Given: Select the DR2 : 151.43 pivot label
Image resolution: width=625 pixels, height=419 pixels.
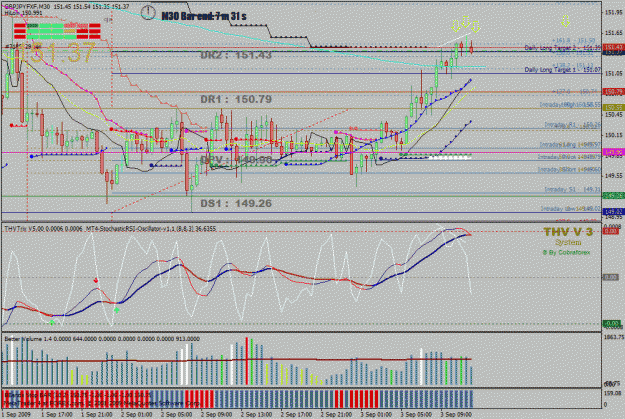Looking at the screenshot, I should tap(236, 55).
